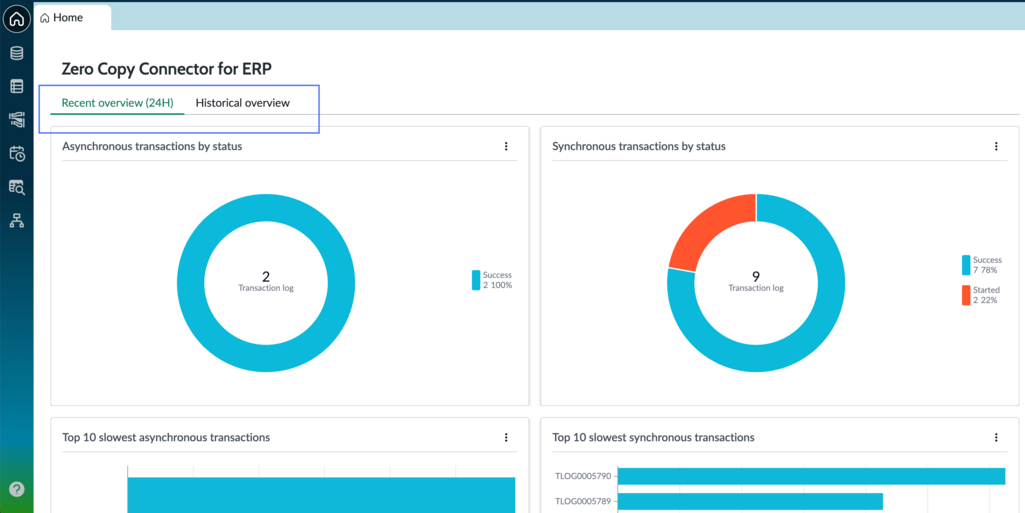1025x513 pixels.
Task: Open the database cylinder icon in sidebar
Action: [x=16, y=53]
